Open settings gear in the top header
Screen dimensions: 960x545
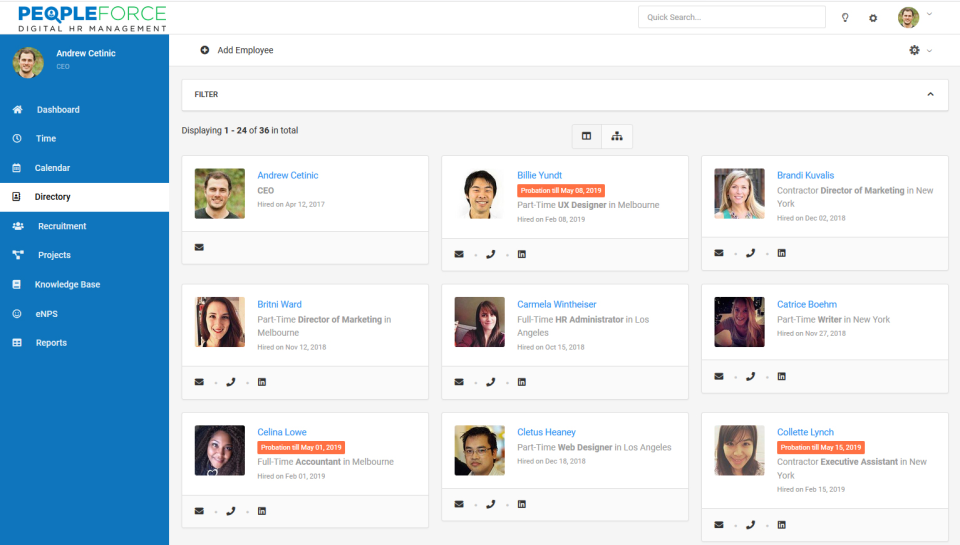pos(873,18)
